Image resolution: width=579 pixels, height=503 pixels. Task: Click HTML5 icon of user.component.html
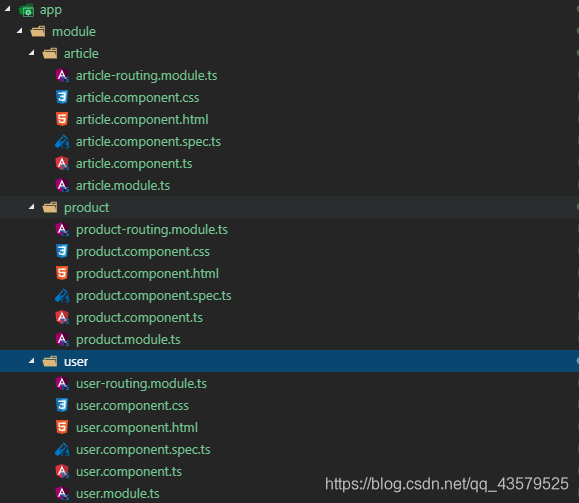[x=62, y=428]
